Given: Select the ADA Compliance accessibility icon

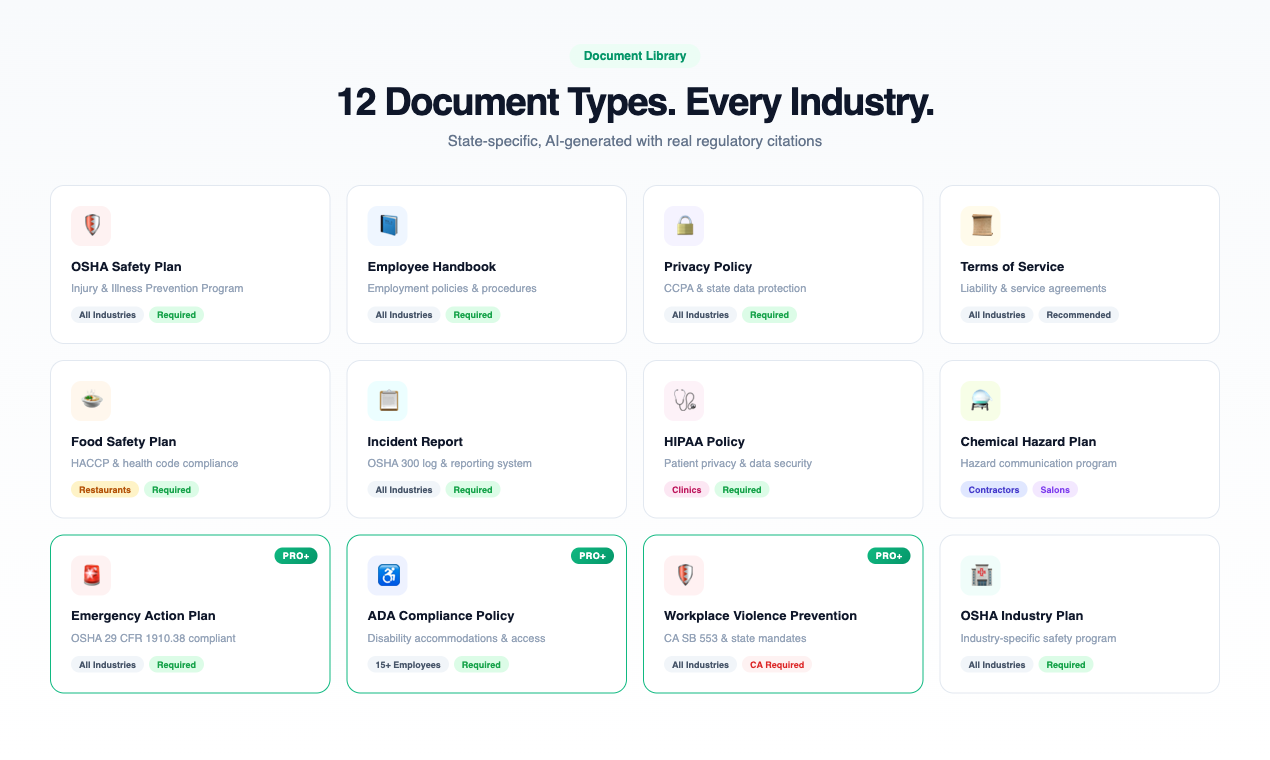Looking at the screenshot, I should click(388, 575).
